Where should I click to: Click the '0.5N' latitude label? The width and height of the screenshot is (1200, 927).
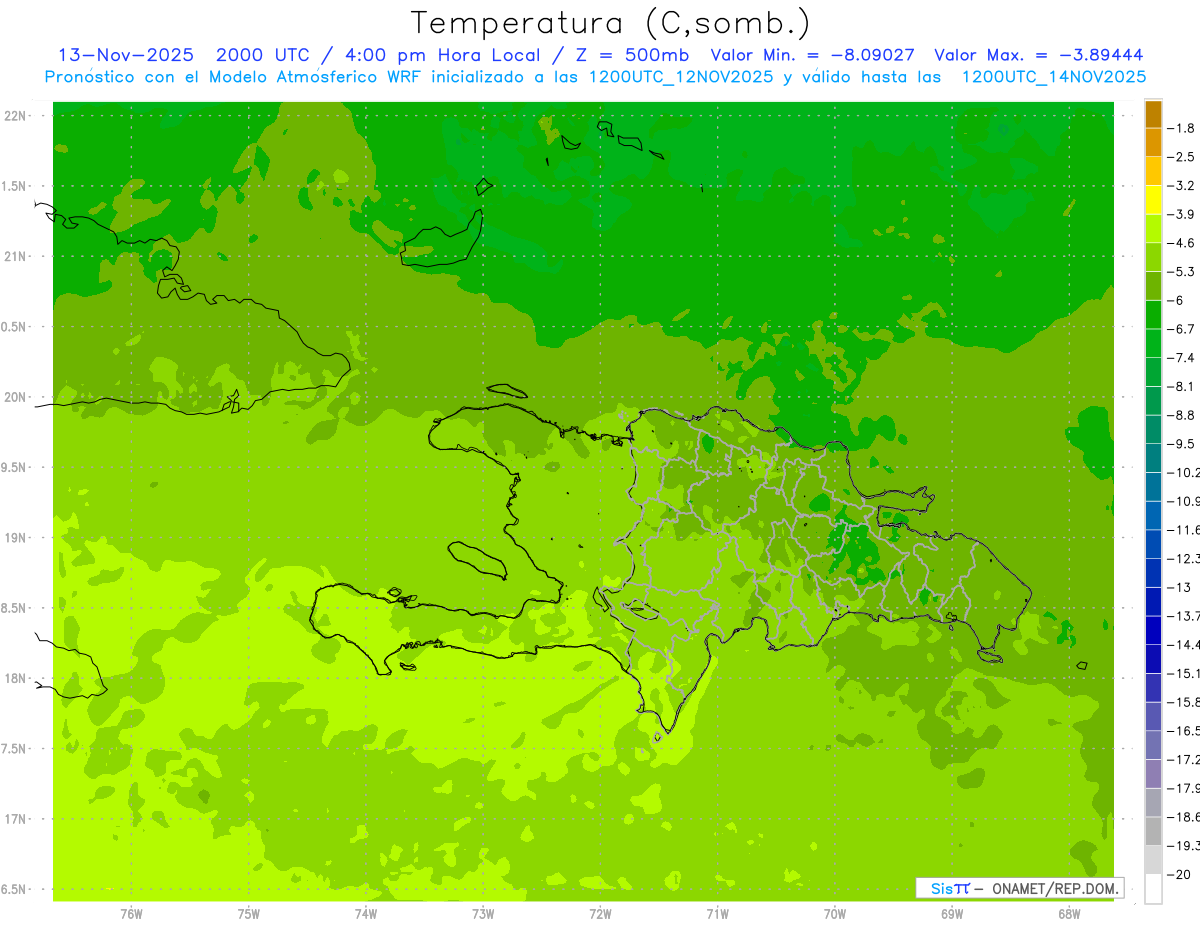coord(15,328)
